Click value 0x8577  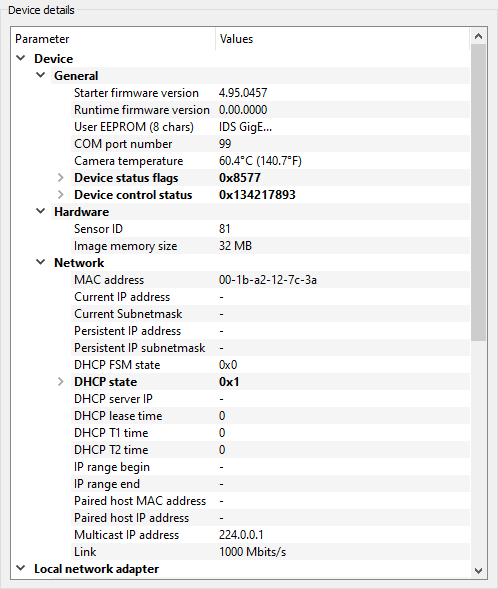pyautogui.click(x=240, y=178)
